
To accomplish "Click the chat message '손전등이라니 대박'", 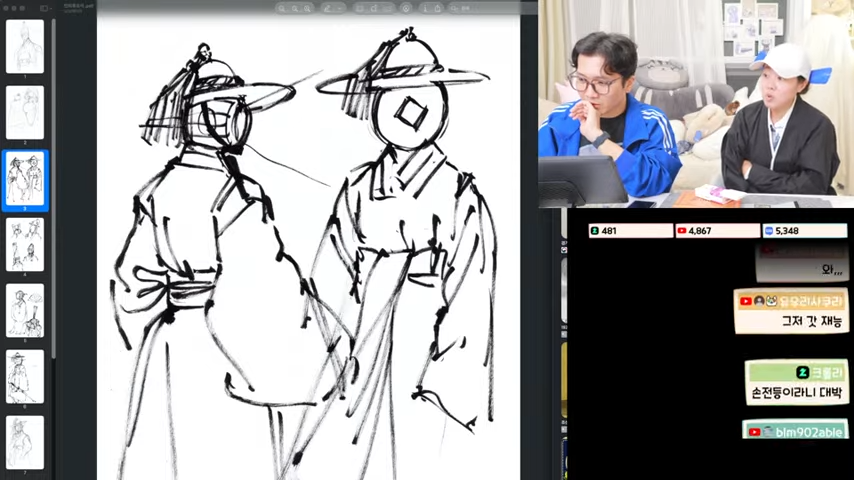I will 797,392.
